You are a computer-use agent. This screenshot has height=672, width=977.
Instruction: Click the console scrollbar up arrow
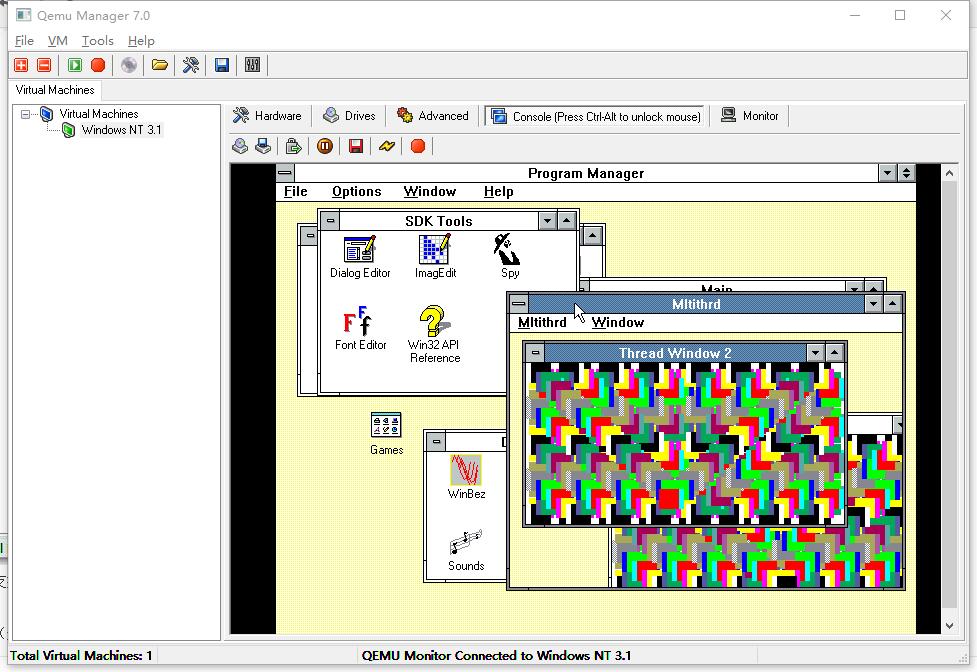pyautogui.click(x=949, y=173)
